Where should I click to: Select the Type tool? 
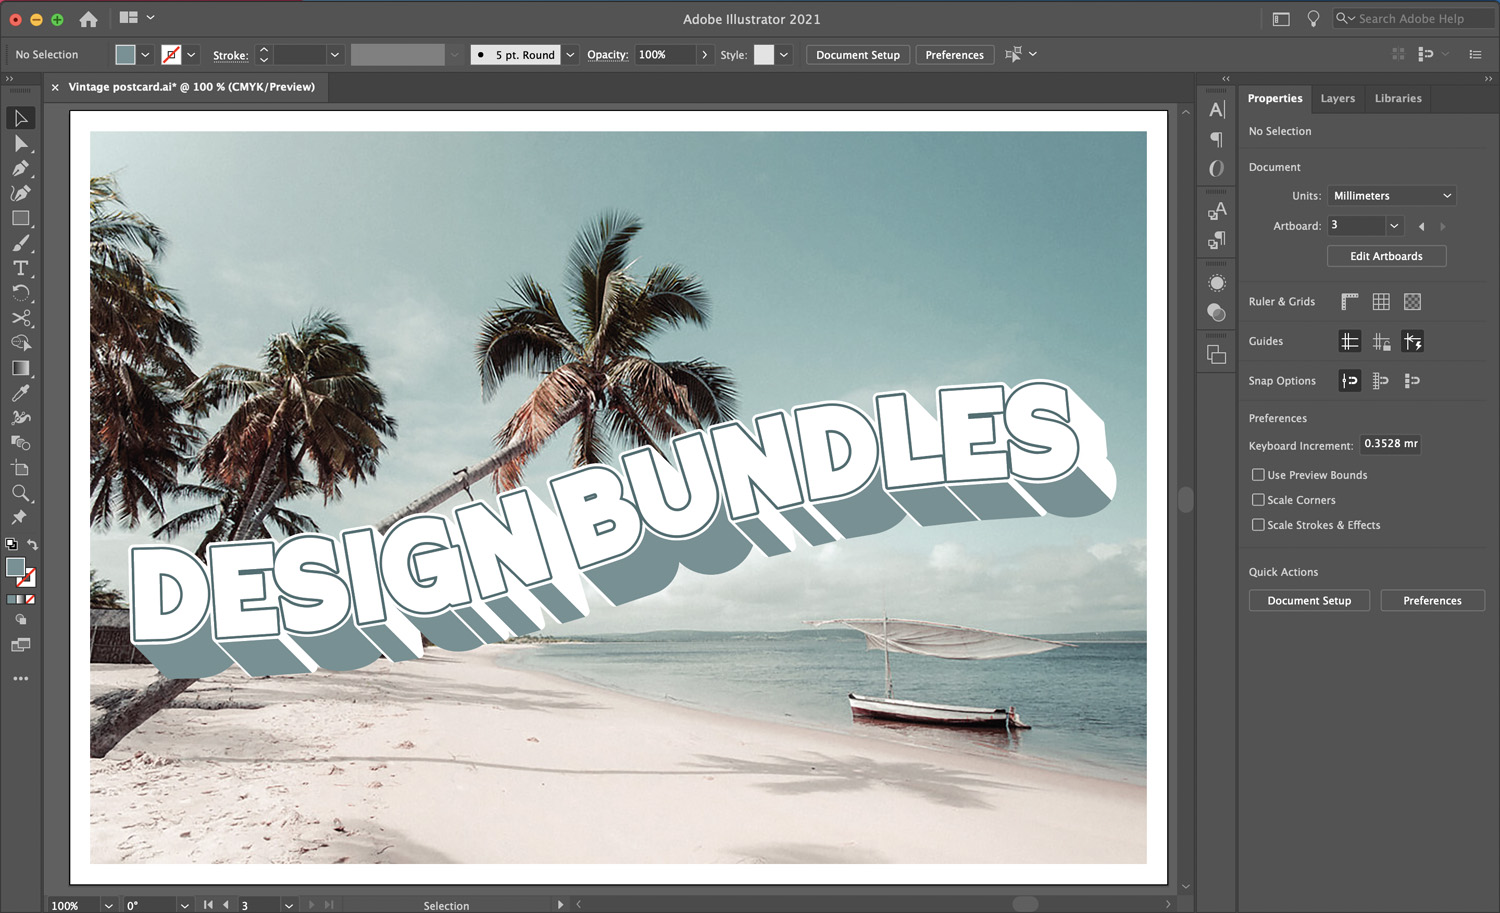[x=20, y=268]
